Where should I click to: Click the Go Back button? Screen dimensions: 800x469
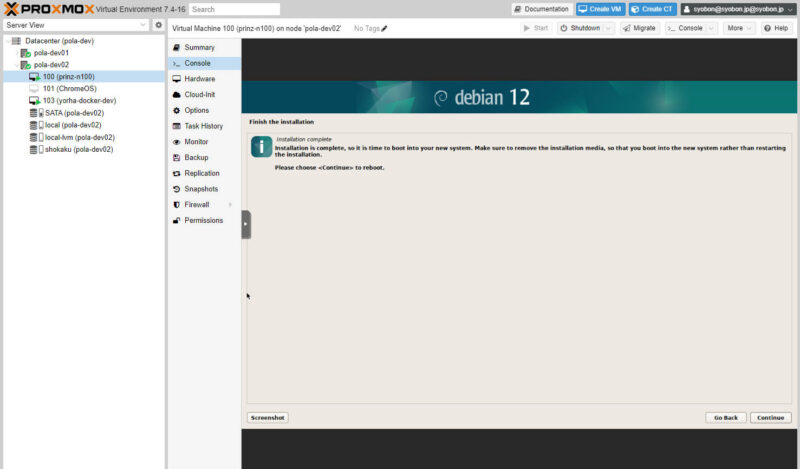[x=726, y=417]
